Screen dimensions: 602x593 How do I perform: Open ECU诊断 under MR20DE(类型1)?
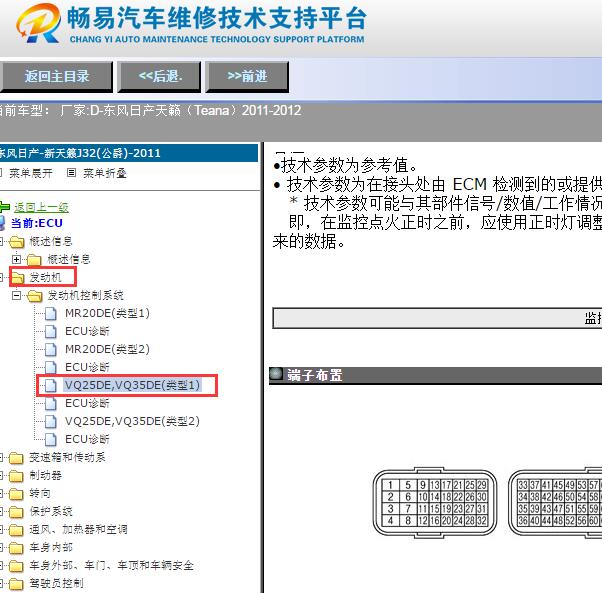coord(87,331)
